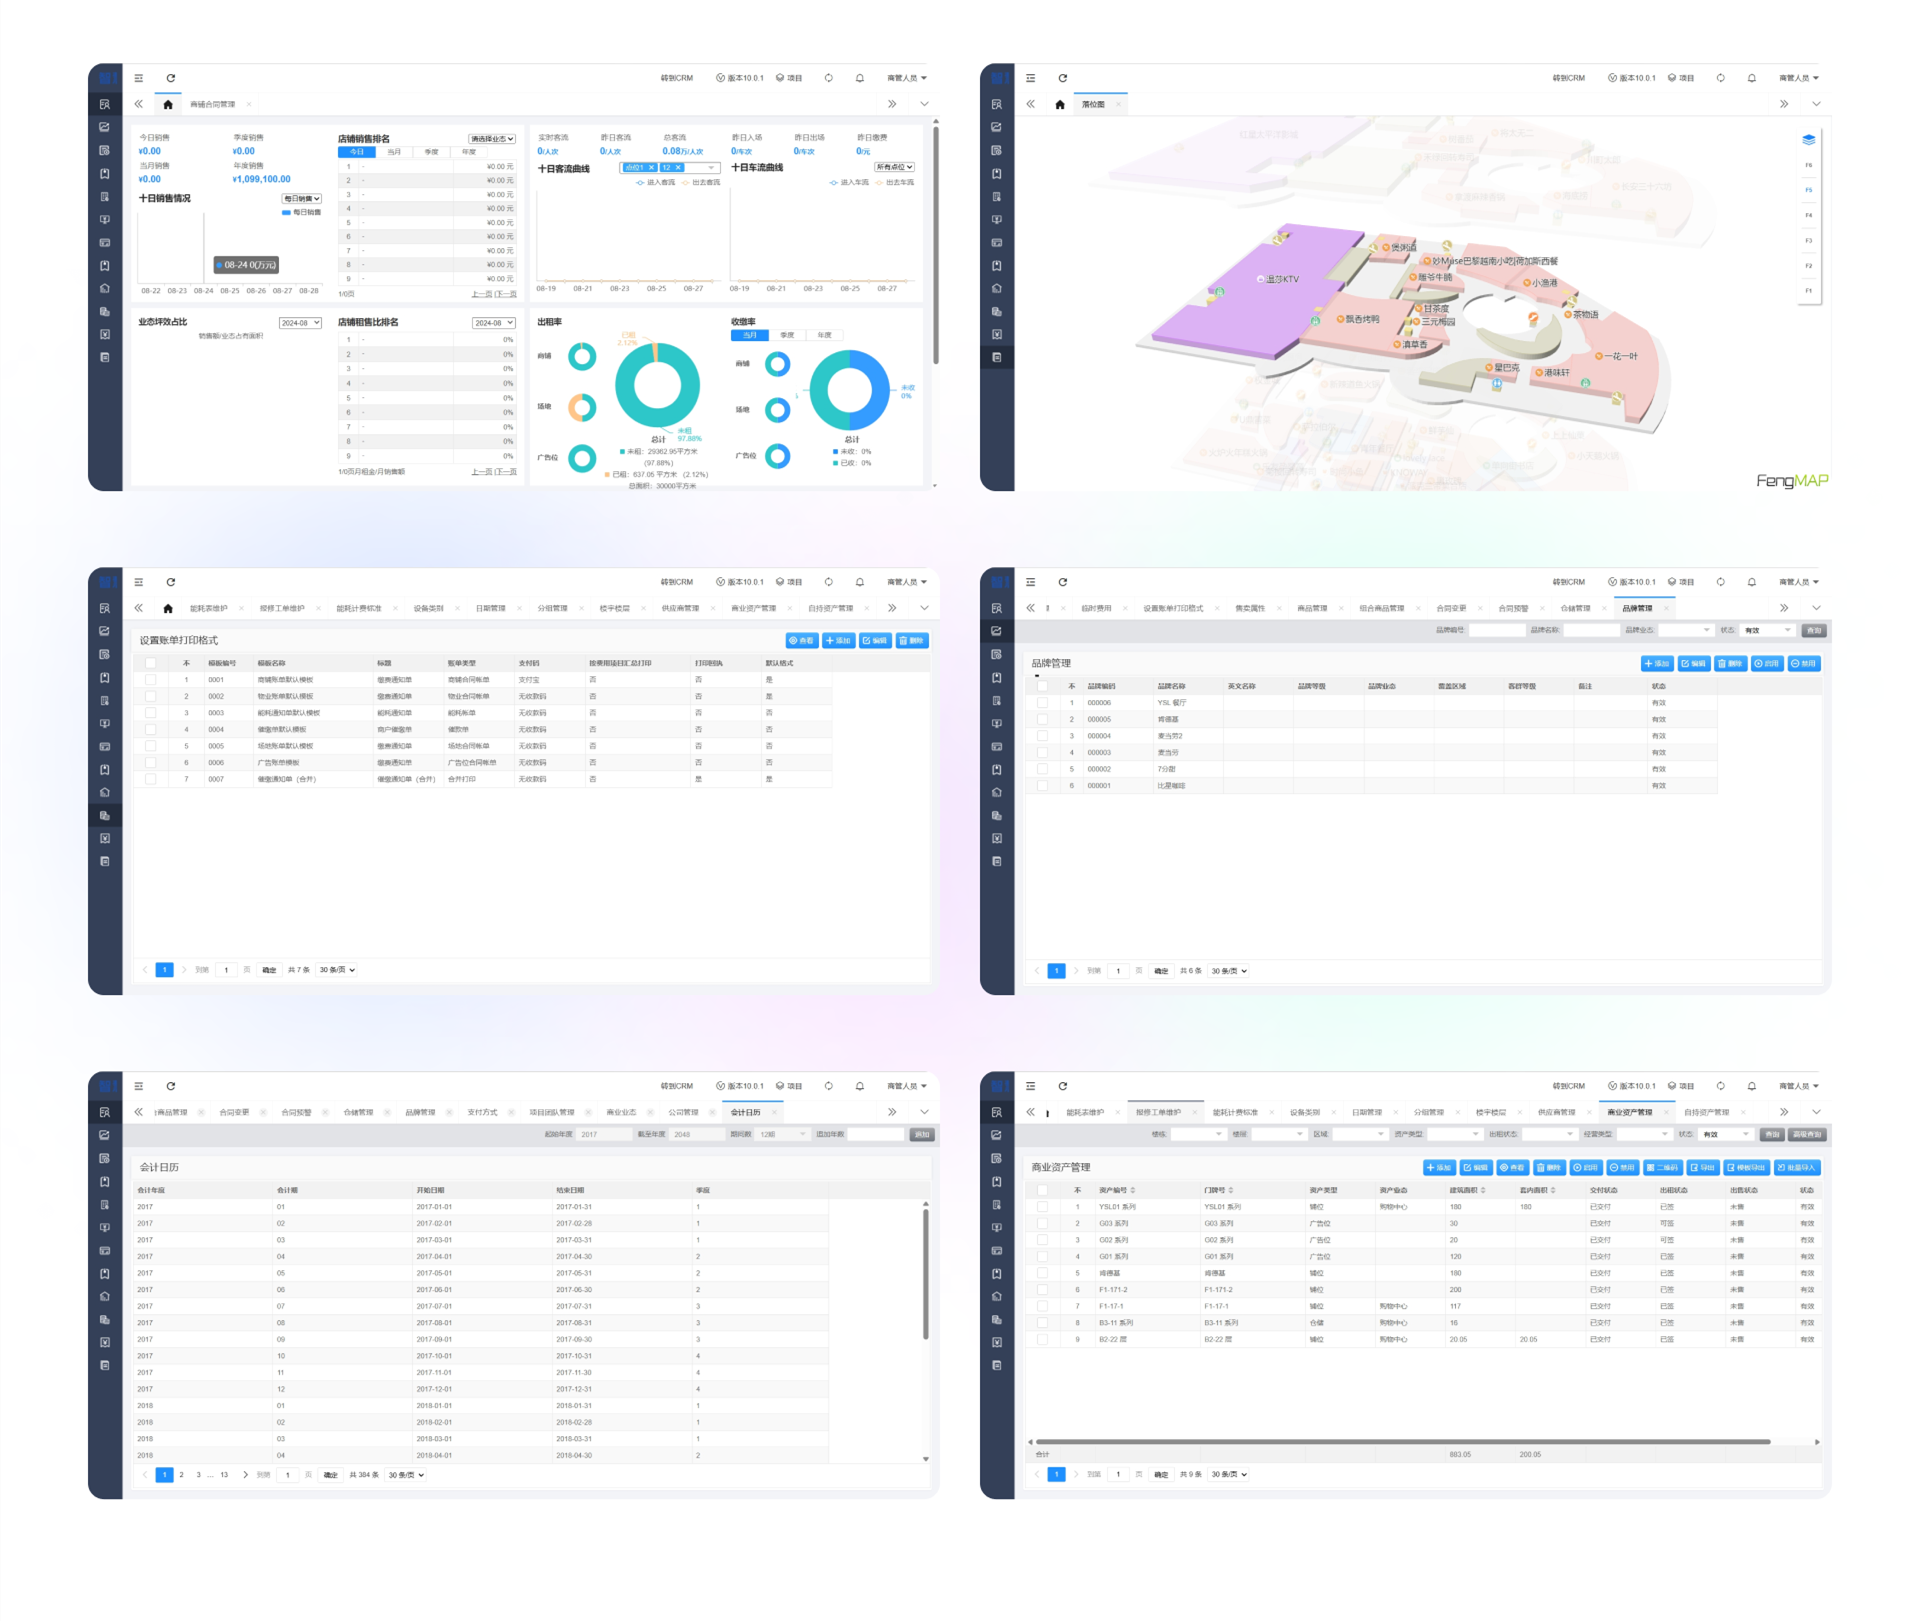Screen dimensions: 1918x1621
Task: Click the bell icon in the 设置账单打印格式 panel header
Action: pos(859,582)
